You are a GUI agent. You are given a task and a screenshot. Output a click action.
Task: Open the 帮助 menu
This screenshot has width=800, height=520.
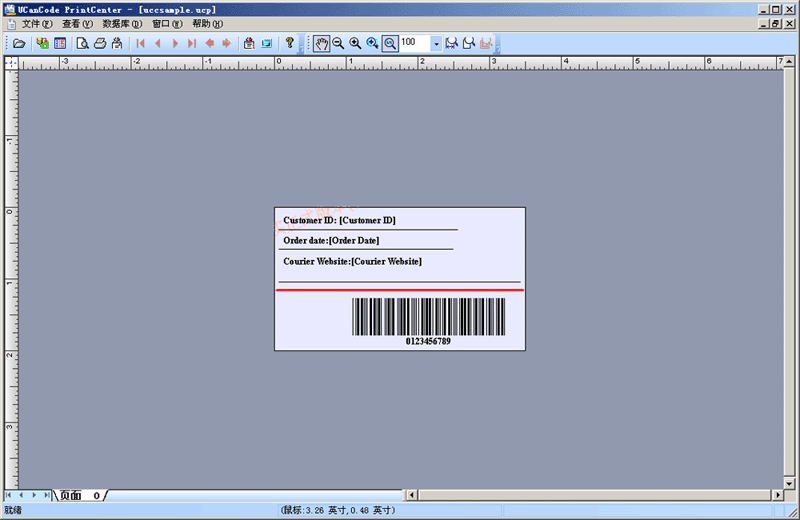click(x=207, y=23)
